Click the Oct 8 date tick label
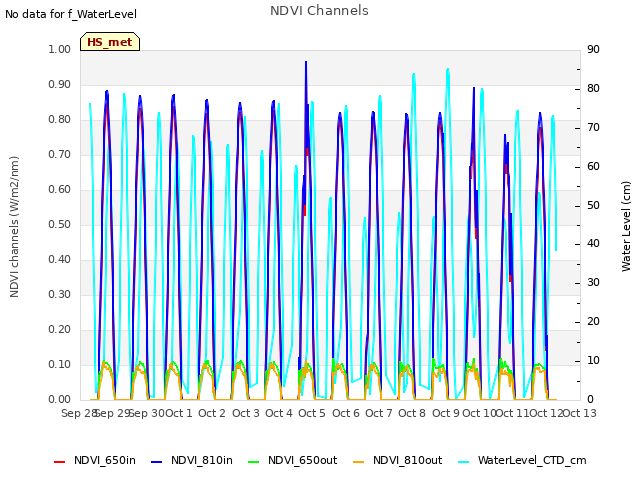 (x=412, y=413)
